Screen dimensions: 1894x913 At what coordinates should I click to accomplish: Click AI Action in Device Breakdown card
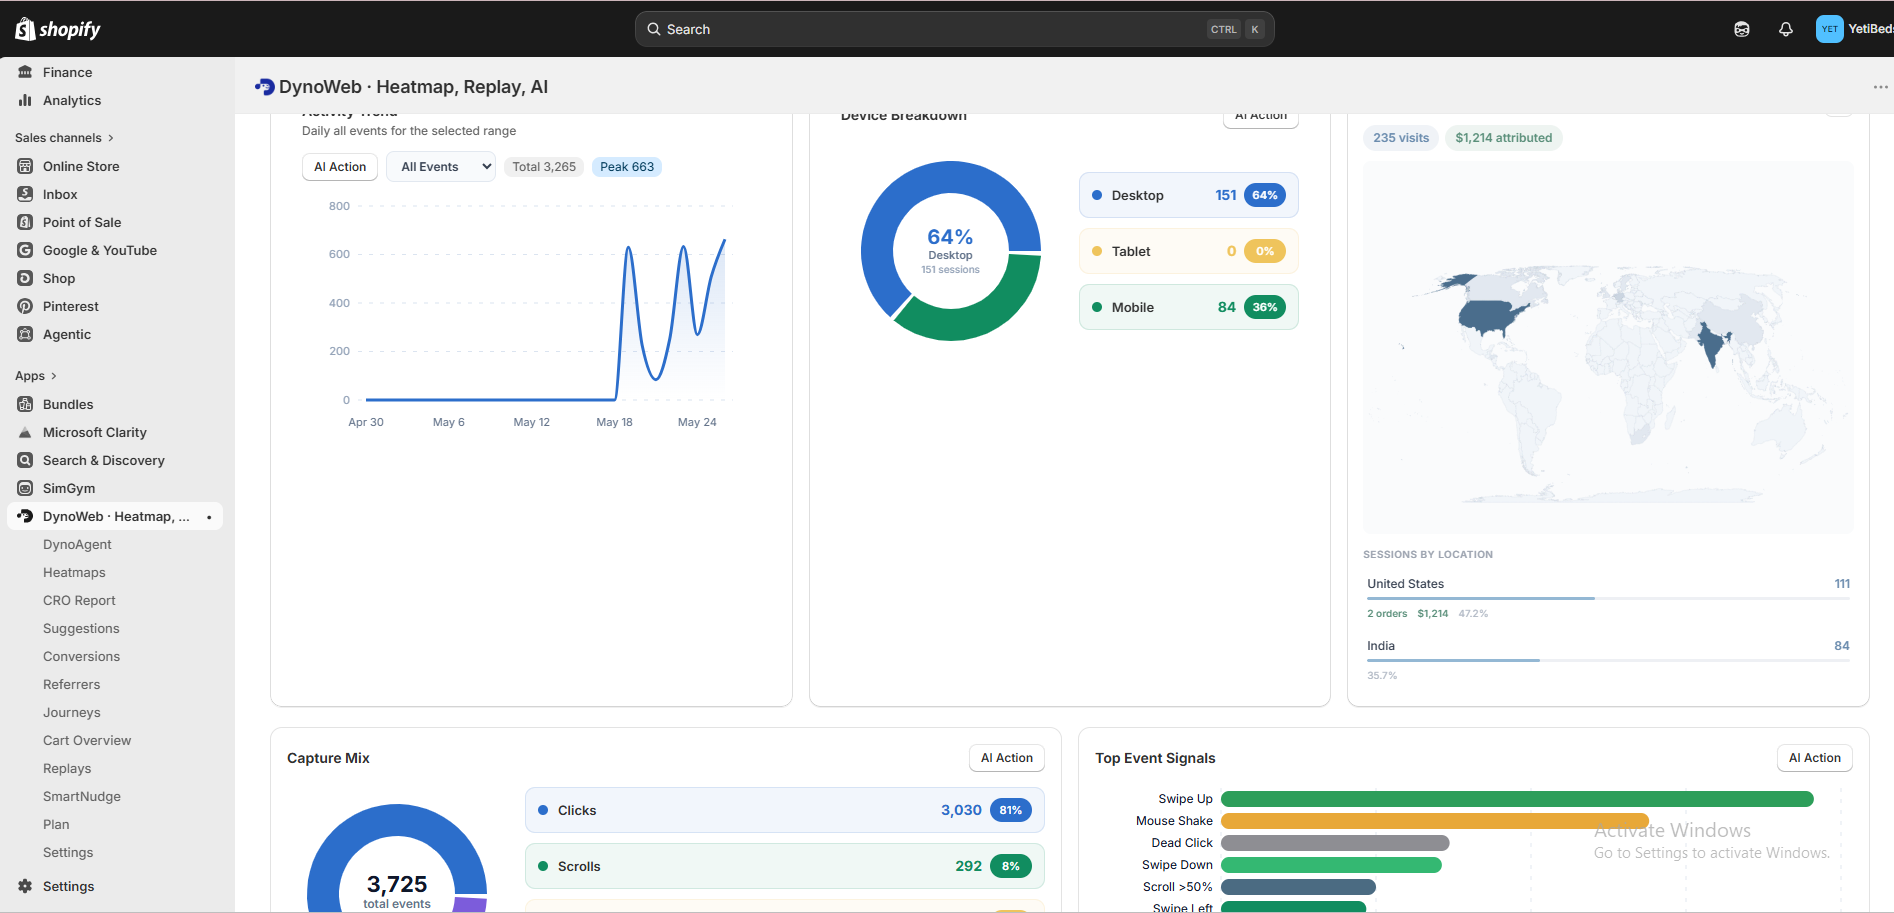1261,119
